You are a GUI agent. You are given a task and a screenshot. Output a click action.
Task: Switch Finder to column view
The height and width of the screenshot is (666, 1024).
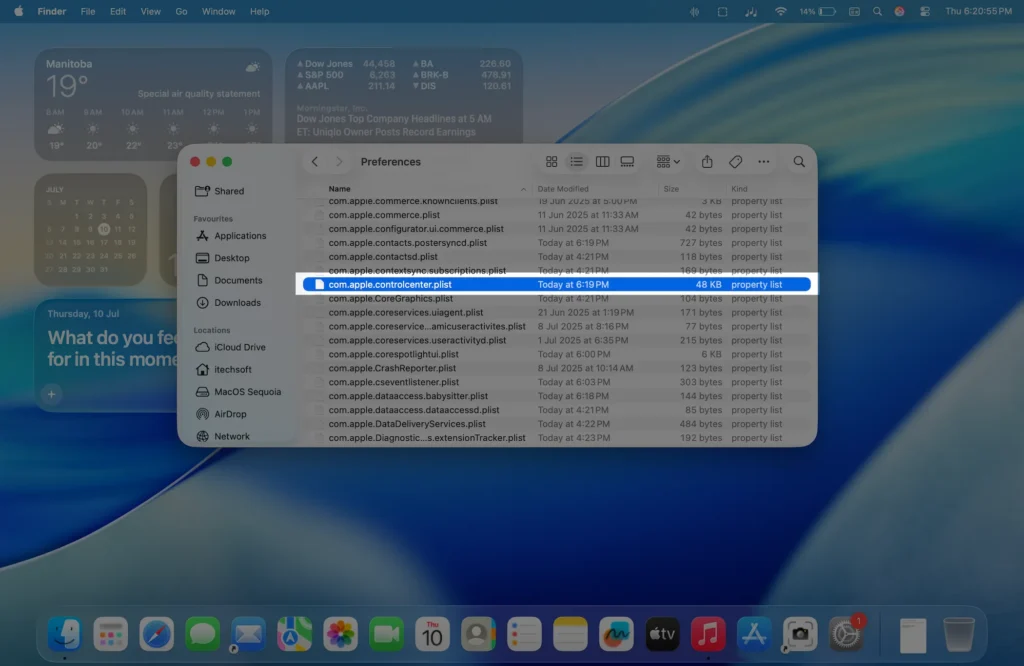pos(602,161)
